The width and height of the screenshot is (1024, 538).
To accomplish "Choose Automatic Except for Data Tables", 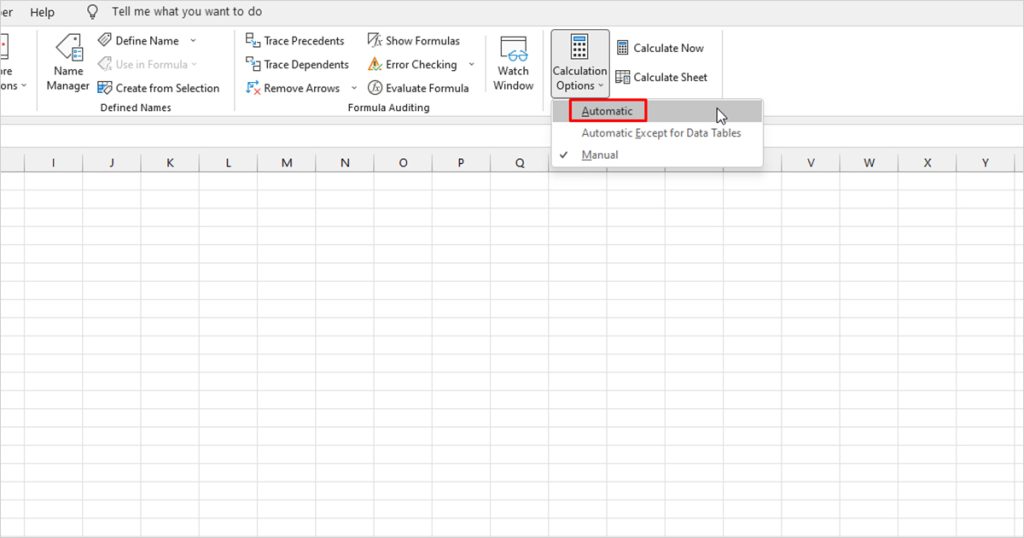I will (657, 133).
